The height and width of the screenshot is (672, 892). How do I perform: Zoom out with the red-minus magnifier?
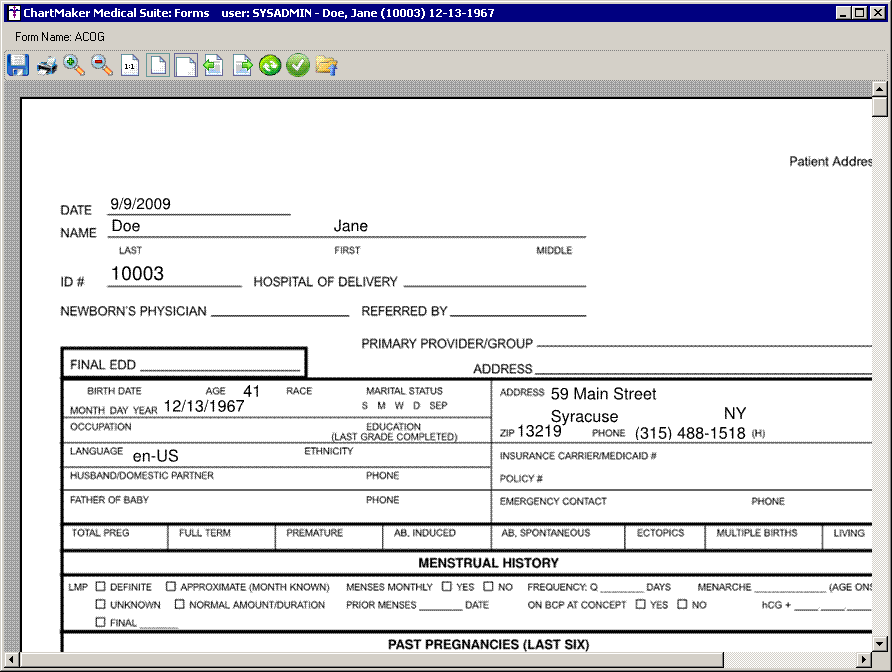[102, 66]
